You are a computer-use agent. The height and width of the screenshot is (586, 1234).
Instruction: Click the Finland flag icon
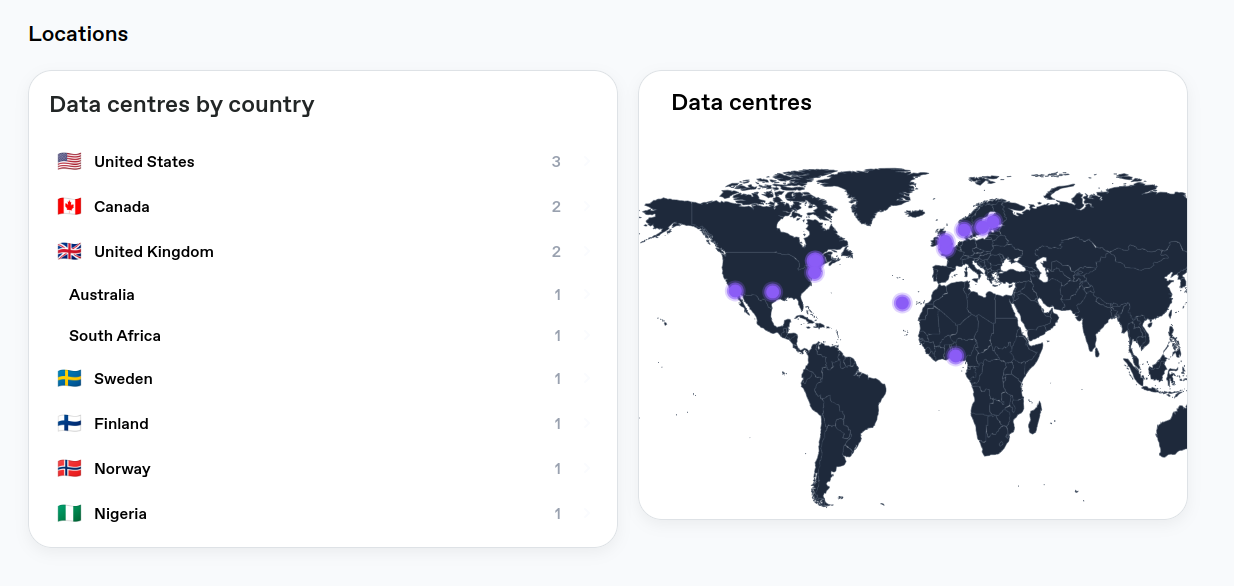[69, 423]
